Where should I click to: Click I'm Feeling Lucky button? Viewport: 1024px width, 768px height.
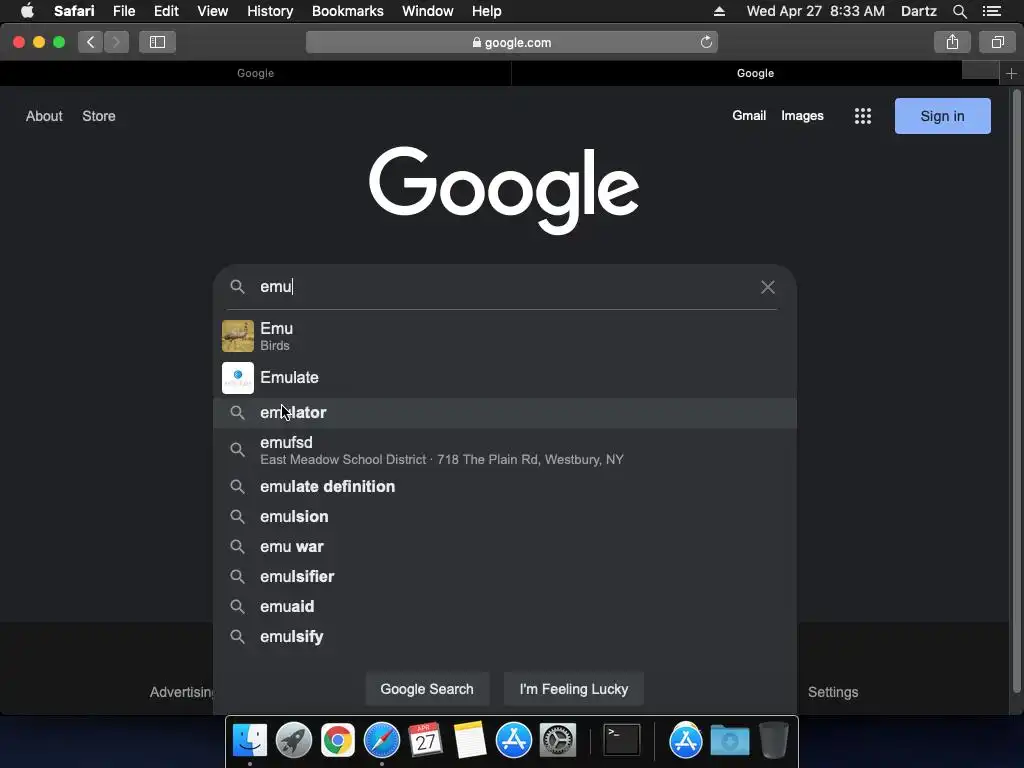click(x=574, y=689)
